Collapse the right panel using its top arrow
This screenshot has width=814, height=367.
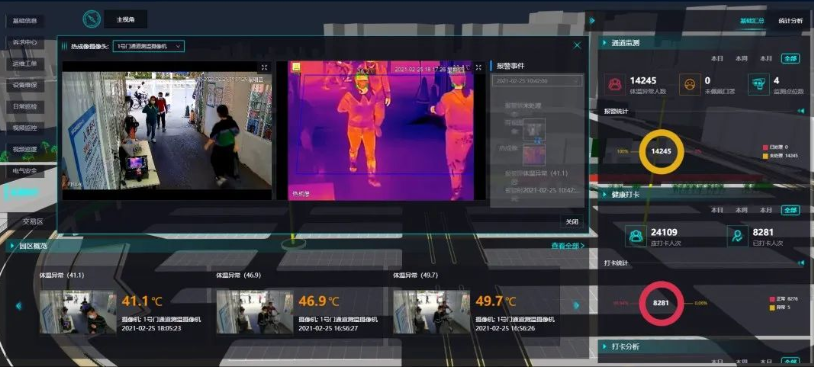(x=592, y=21)
